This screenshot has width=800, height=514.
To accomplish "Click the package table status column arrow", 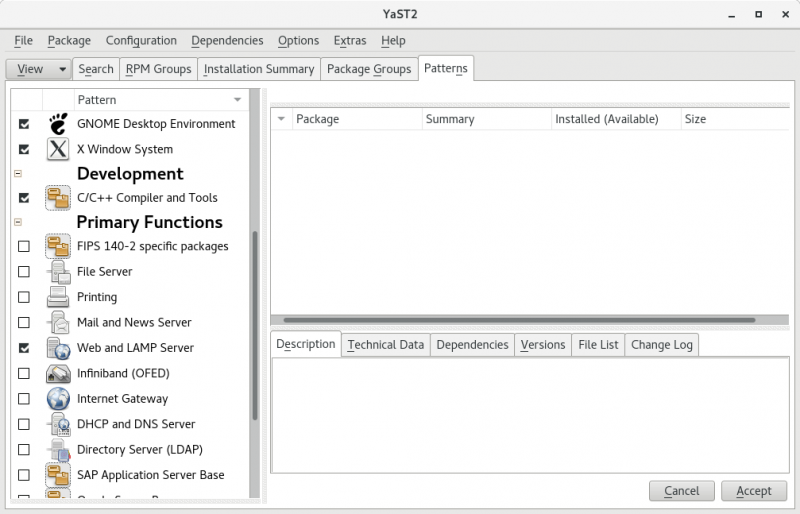I will pyautogui.click(x=281, y=119).
